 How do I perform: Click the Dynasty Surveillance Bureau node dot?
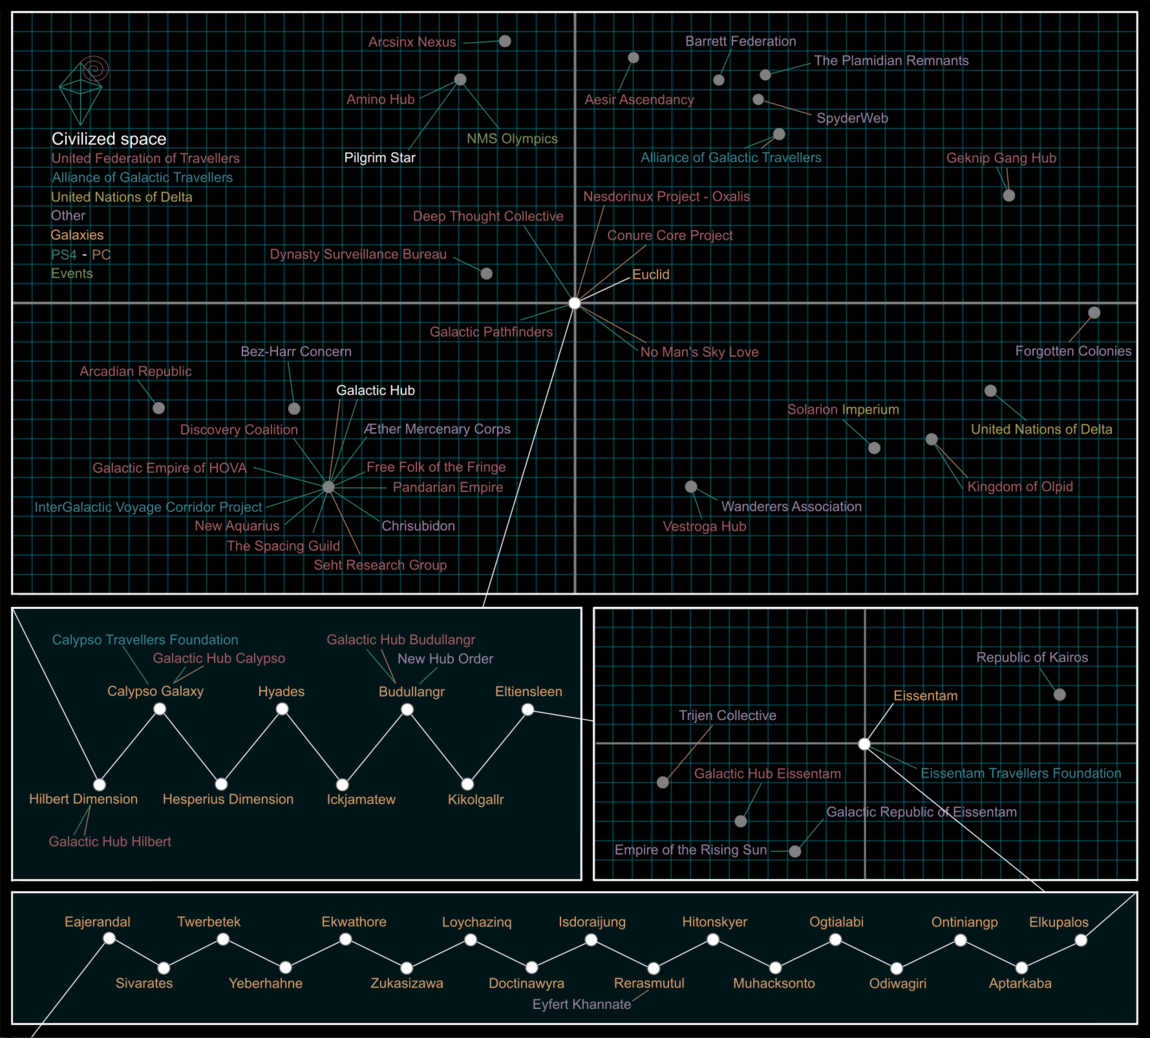coord(486,274)
